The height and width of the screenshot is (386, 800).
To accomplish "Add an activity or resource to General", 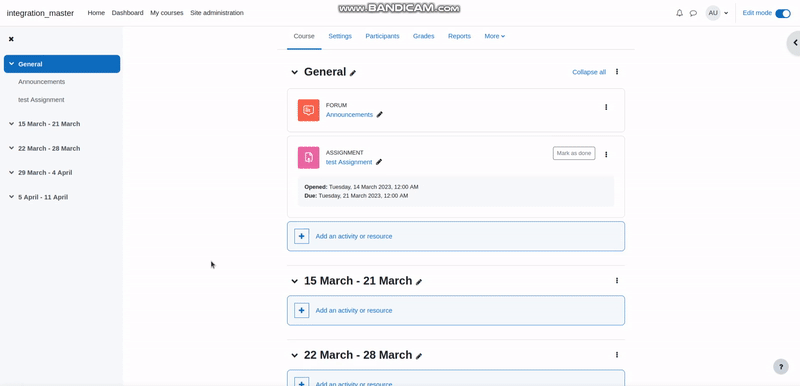I will 456,236.
